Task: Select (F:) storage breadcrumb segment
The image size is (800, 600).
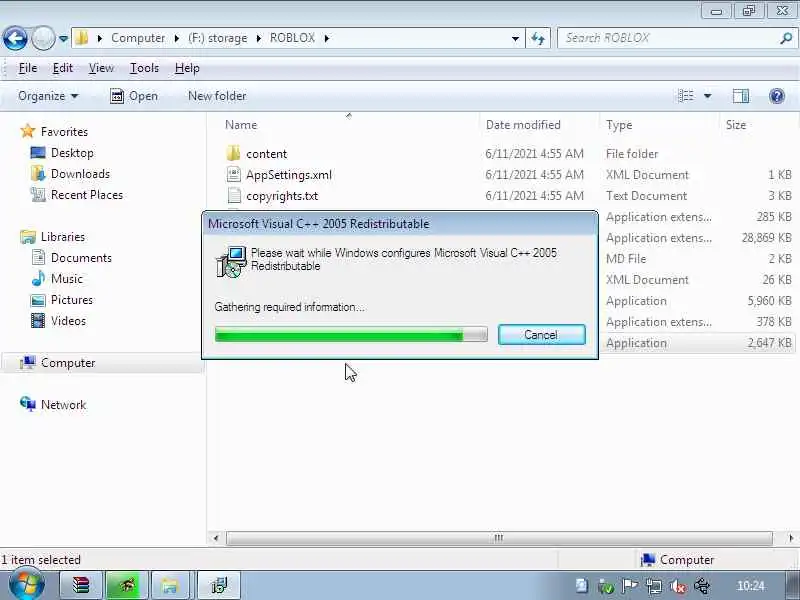Action: (x=217, y=38)
